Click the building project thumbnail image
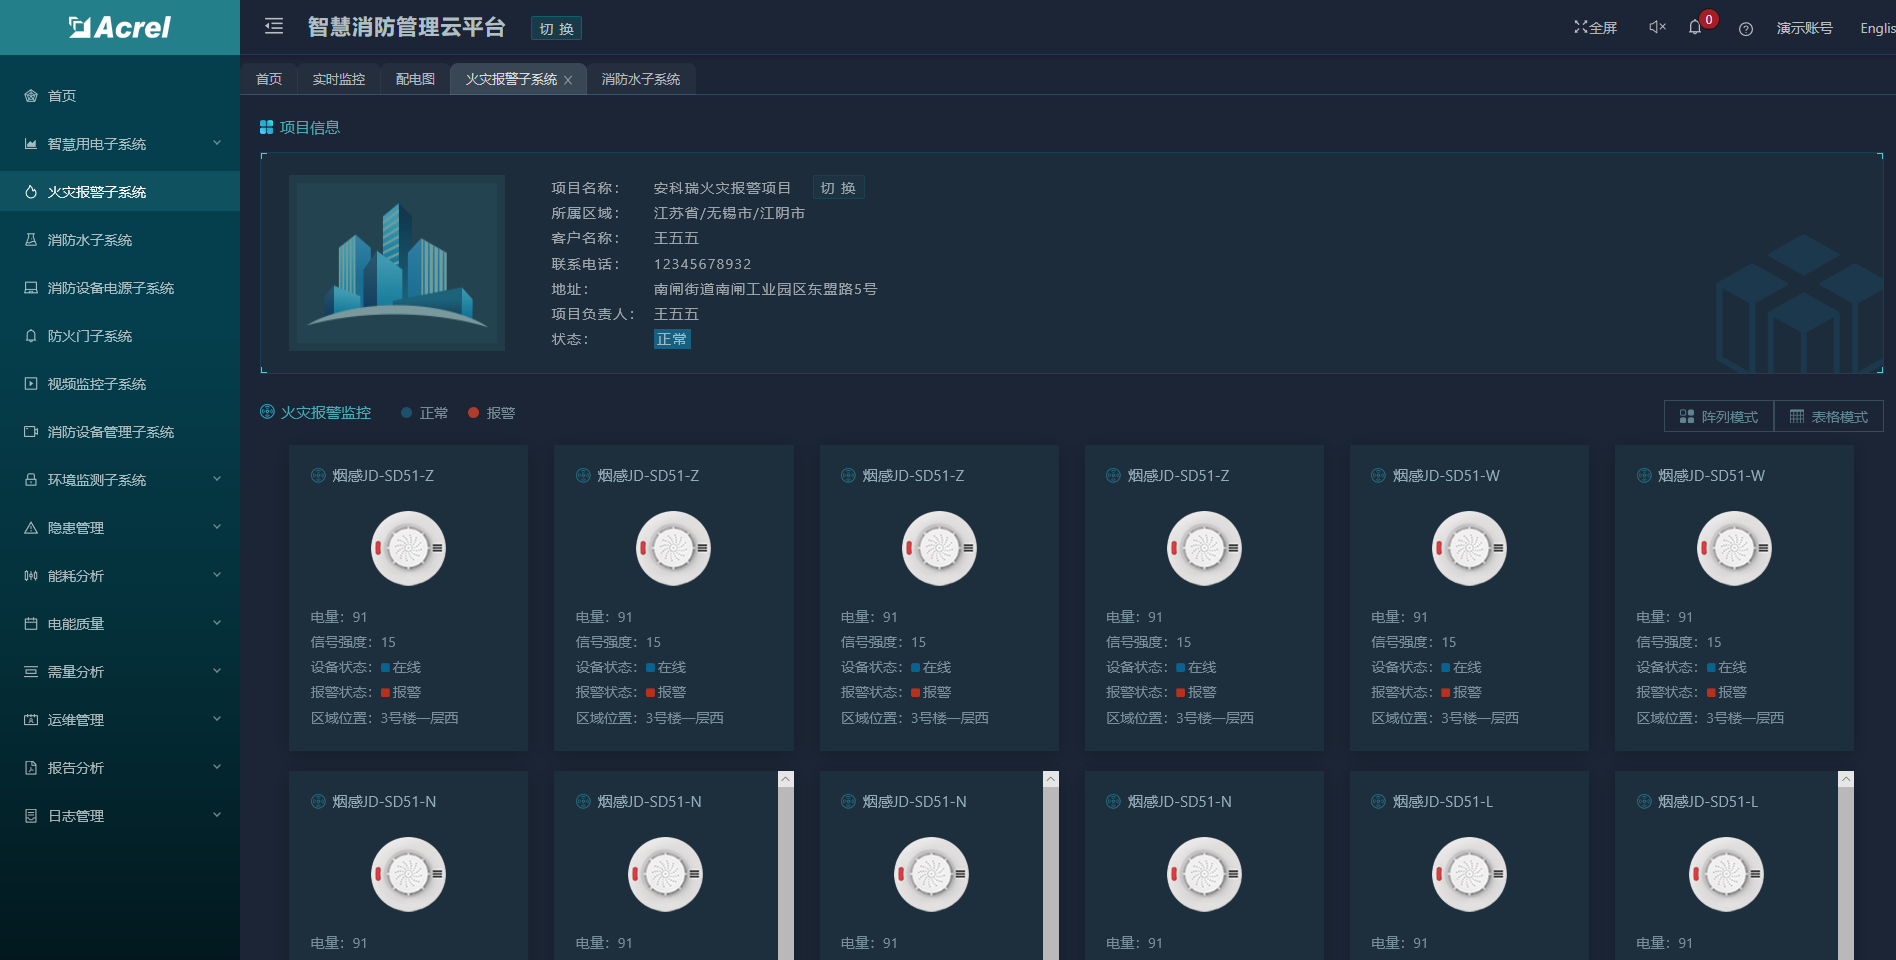 click(x=396, y=263)
